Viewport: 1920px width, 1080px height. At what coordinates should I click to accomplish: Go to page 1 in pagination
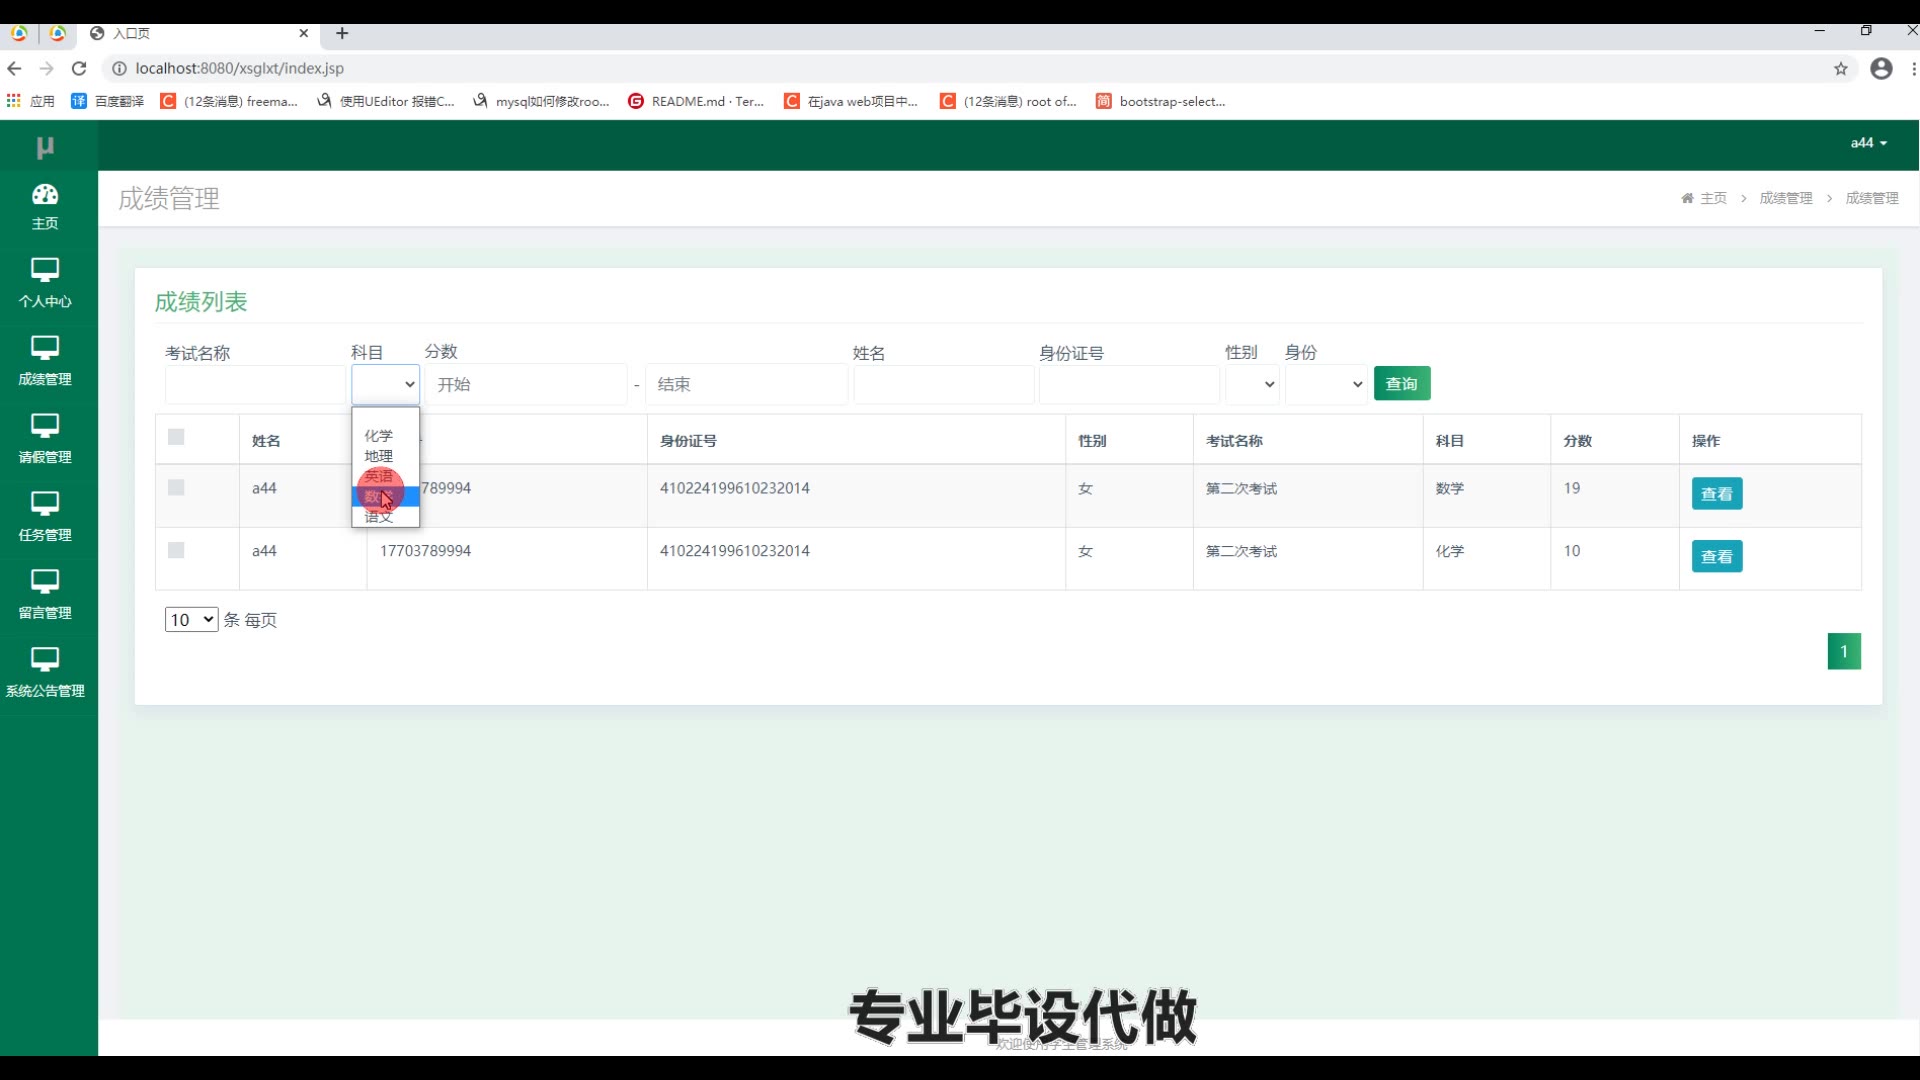(x=1844, y=651)
